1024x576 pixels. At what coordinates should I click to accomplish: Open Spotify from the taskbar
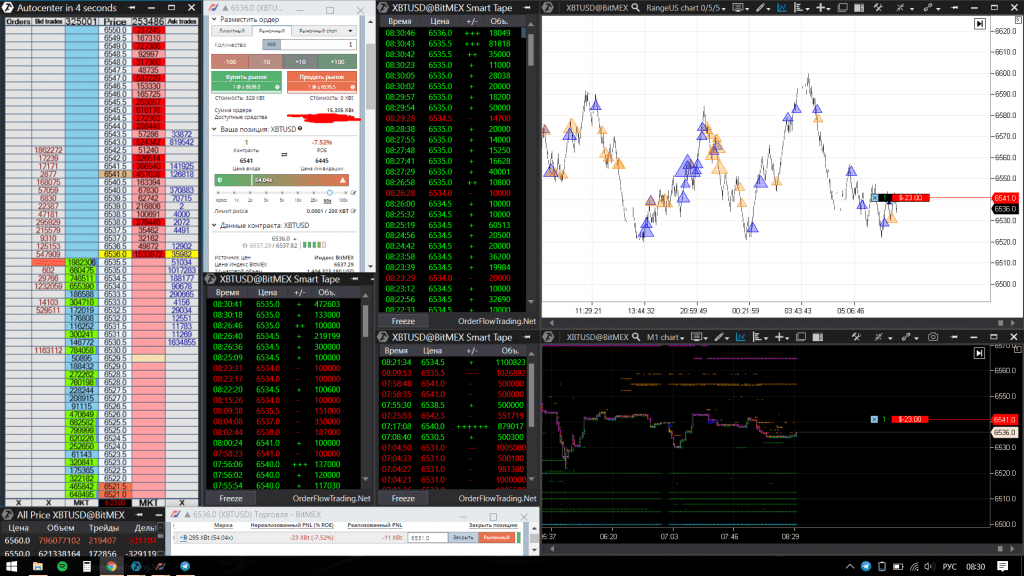click(62, 566)
